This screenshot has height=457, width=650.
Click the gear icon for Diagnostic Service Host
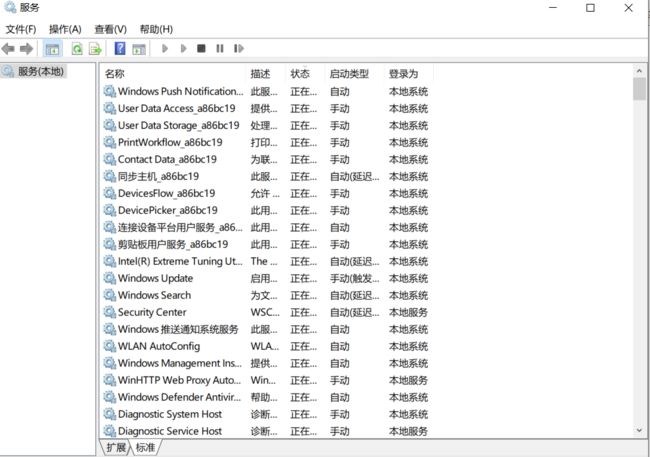109,431
